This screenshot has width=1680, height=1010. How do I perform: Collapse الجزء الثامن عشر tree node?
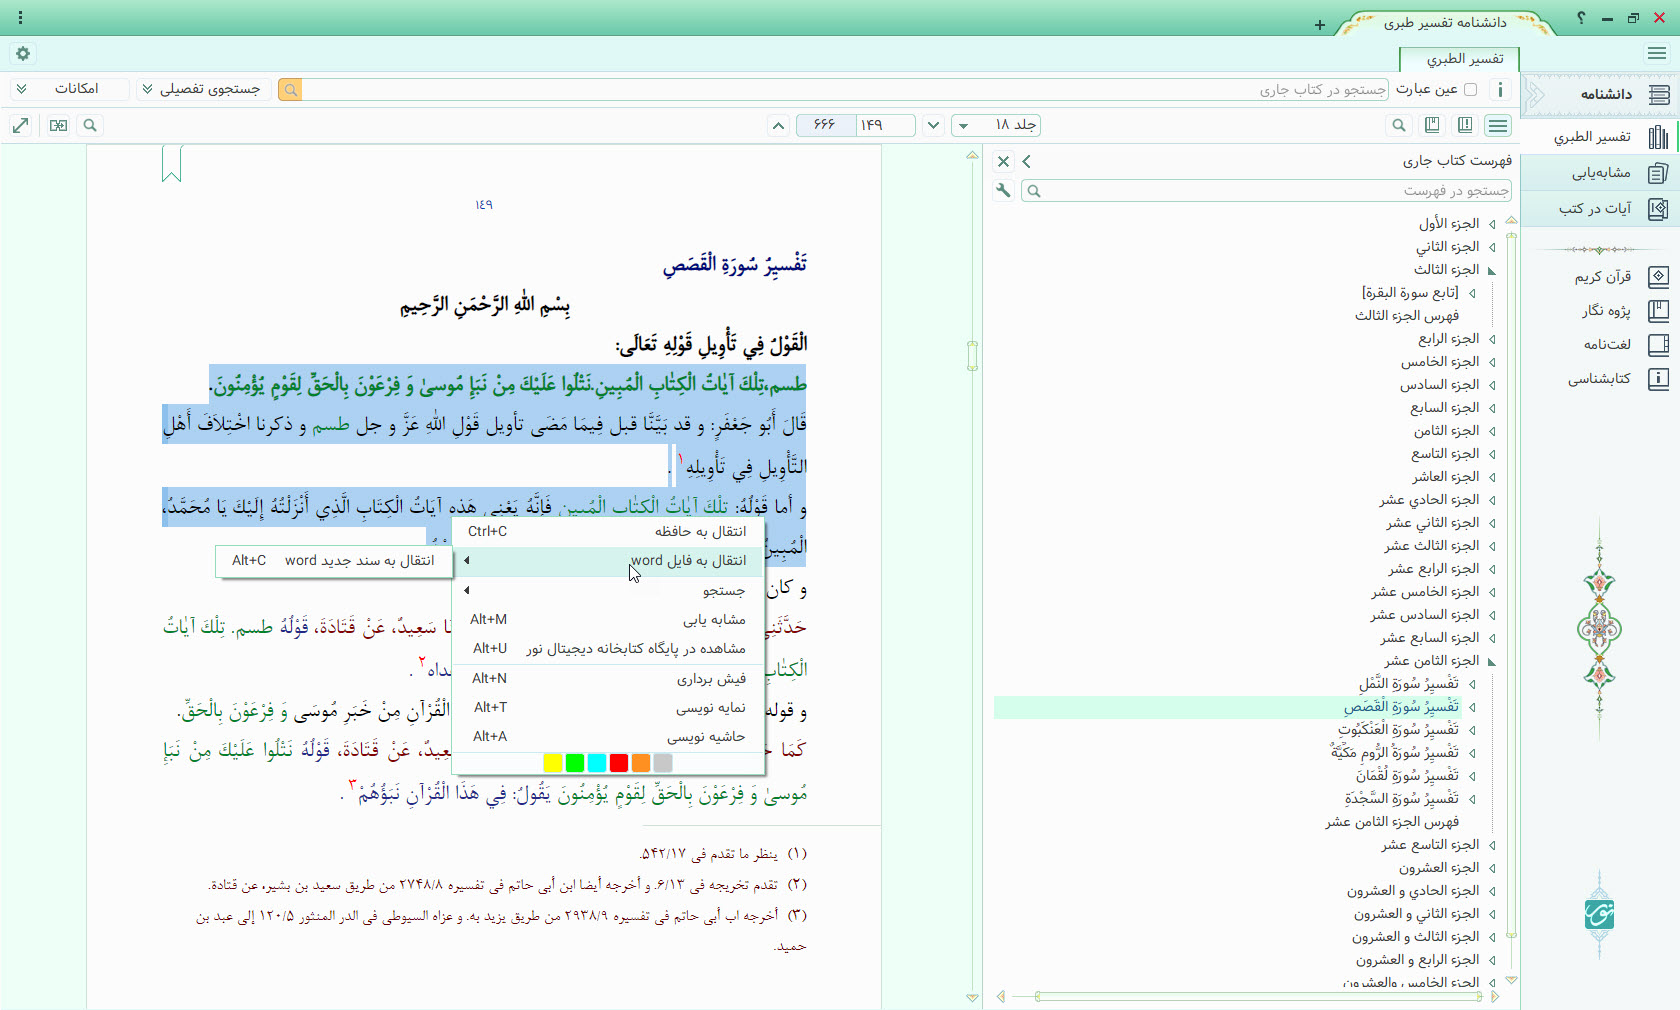coord(1492,661)
